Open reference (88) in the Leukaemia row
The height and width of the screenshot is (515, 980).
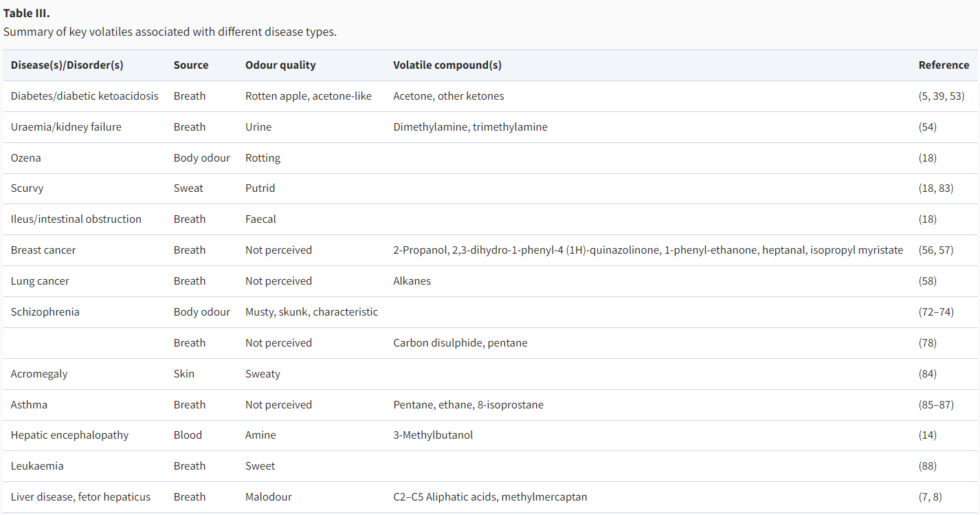point(930,466)
